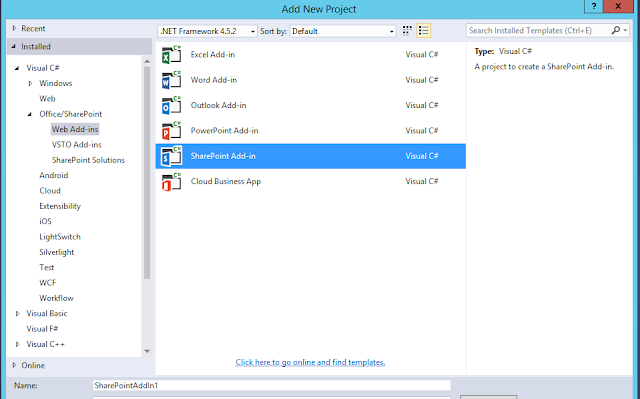
Task: Select the Cloud Business App template name
Action: pyautogui.click(x=226, y=182)
